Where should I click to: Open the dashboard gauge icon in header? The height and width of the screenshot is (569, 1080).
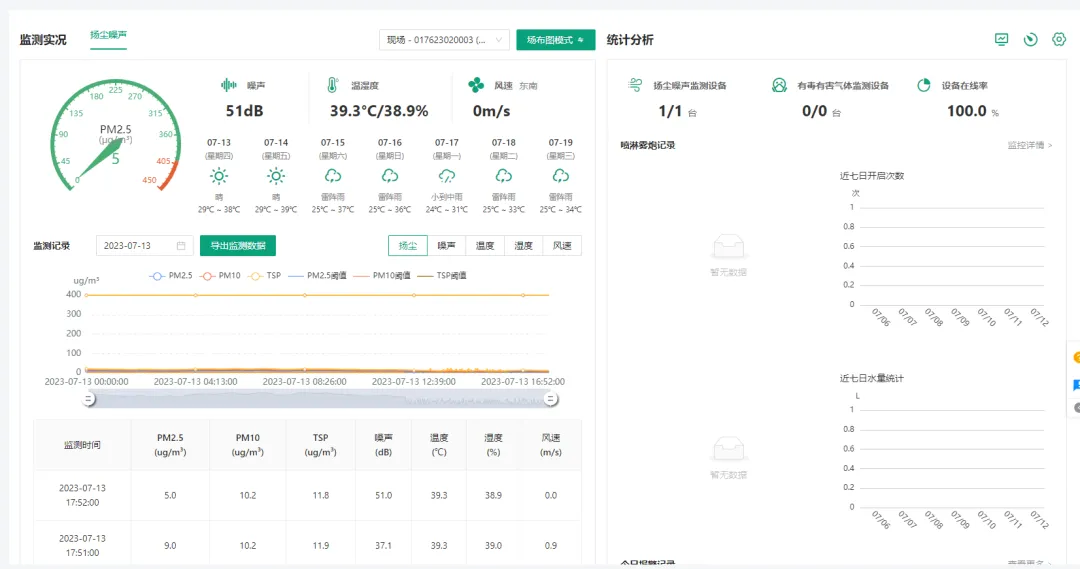tap(1030, 39)
